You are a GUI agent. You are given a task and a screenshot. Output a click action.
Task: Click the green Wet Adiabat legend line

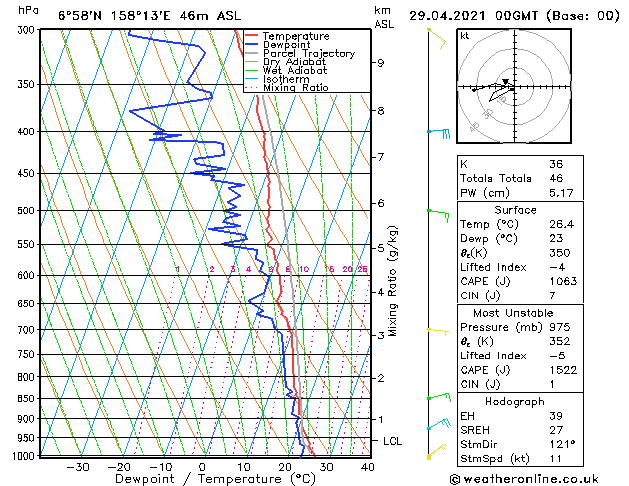click(x=251, y=70)
